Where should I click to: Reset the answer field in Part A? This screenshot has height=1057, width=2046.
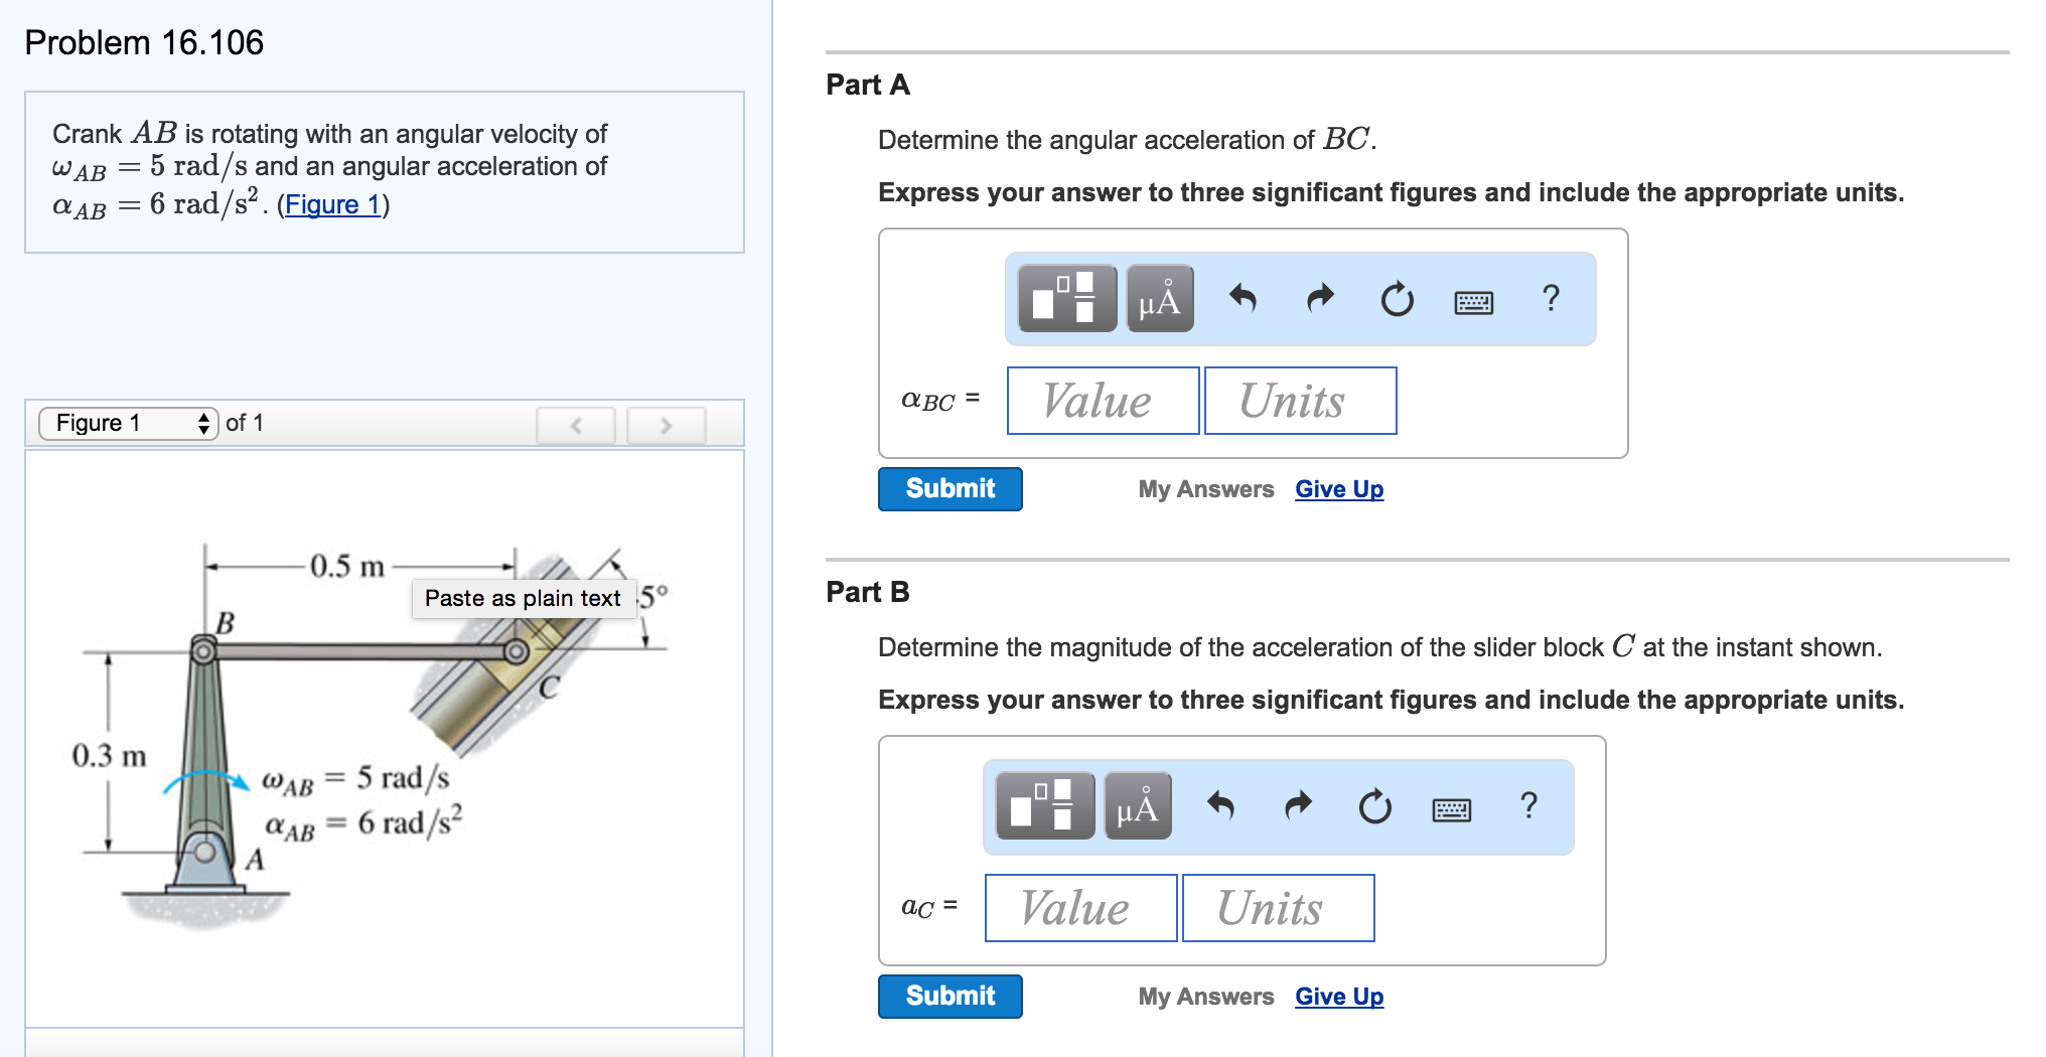[1396, 297]
